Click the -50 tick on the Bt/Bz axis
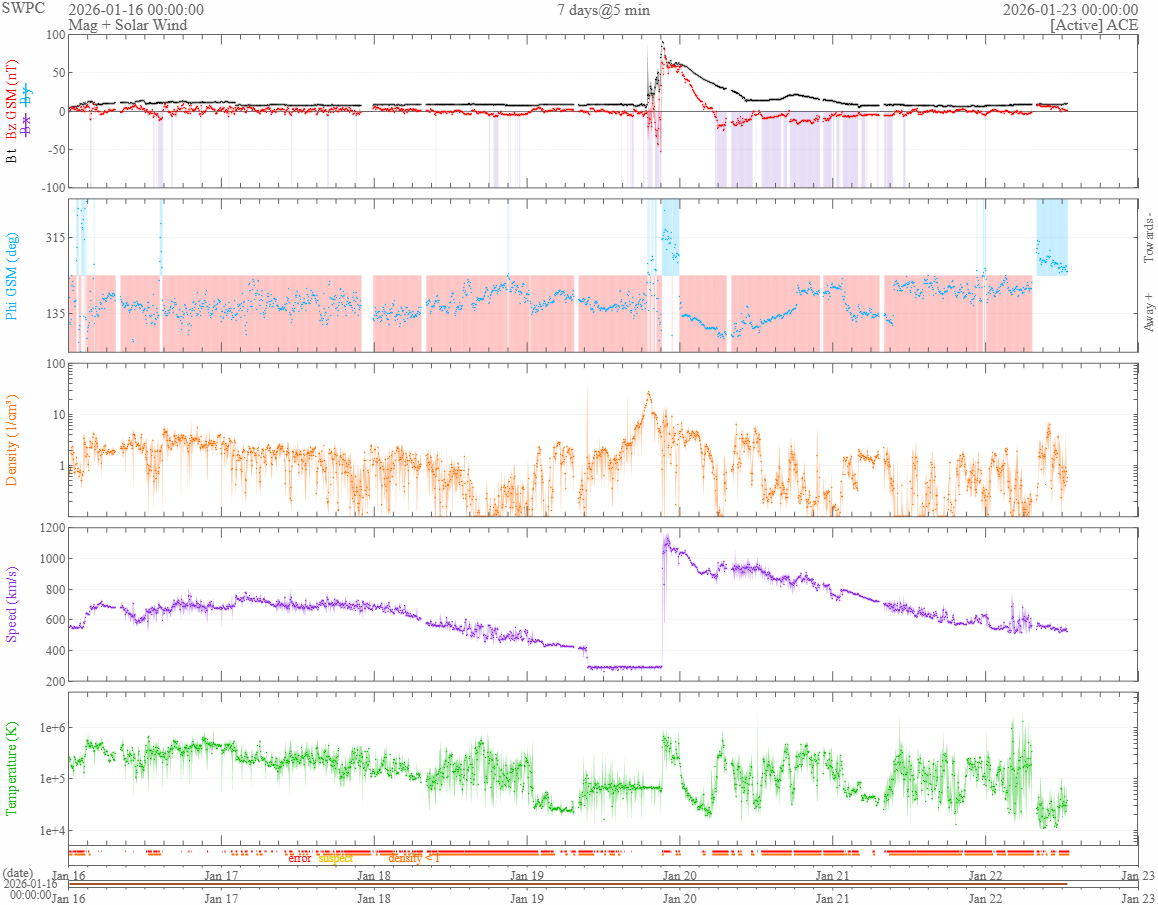Viewport: 1158px width, 905px height. (55, 149)
